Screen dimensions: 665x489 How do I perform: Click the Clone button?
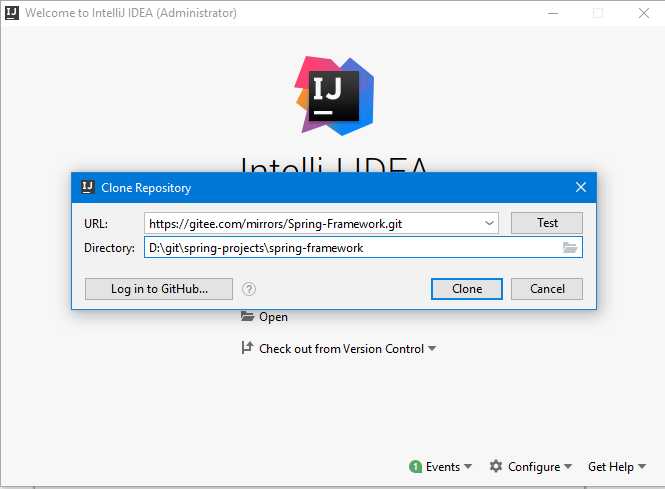click(467, 289)
